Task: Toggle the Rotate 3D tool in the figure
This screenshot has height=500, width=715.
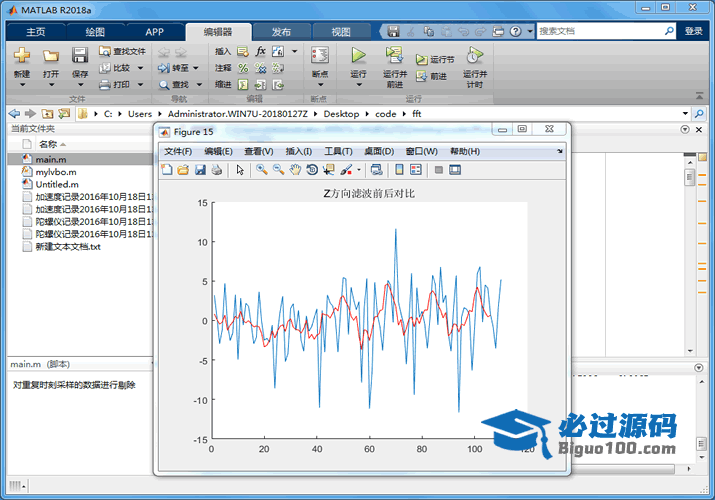Action: [x=312, y=170]
